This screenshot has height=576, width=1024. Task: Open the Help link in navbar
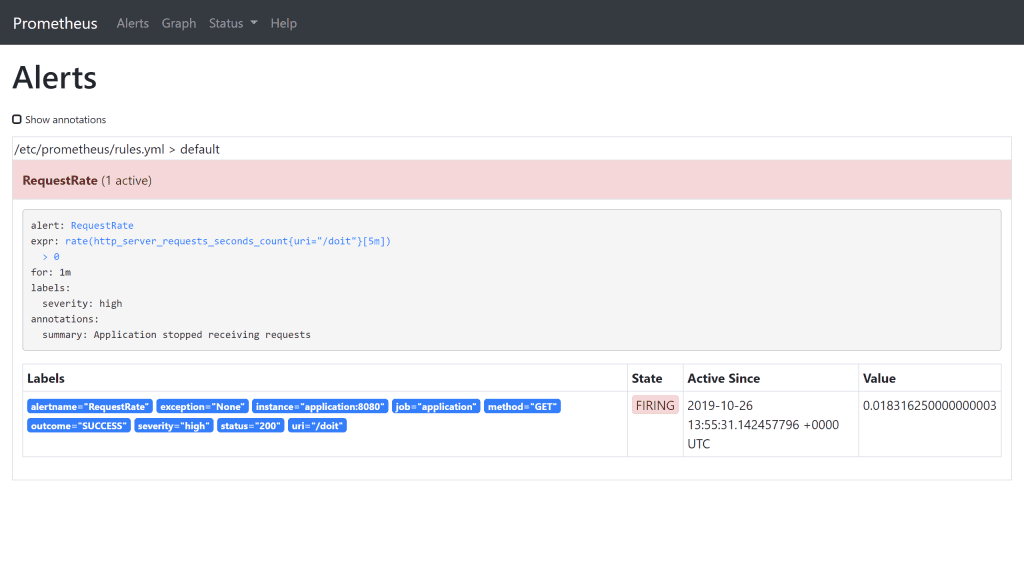coord(283,23)
